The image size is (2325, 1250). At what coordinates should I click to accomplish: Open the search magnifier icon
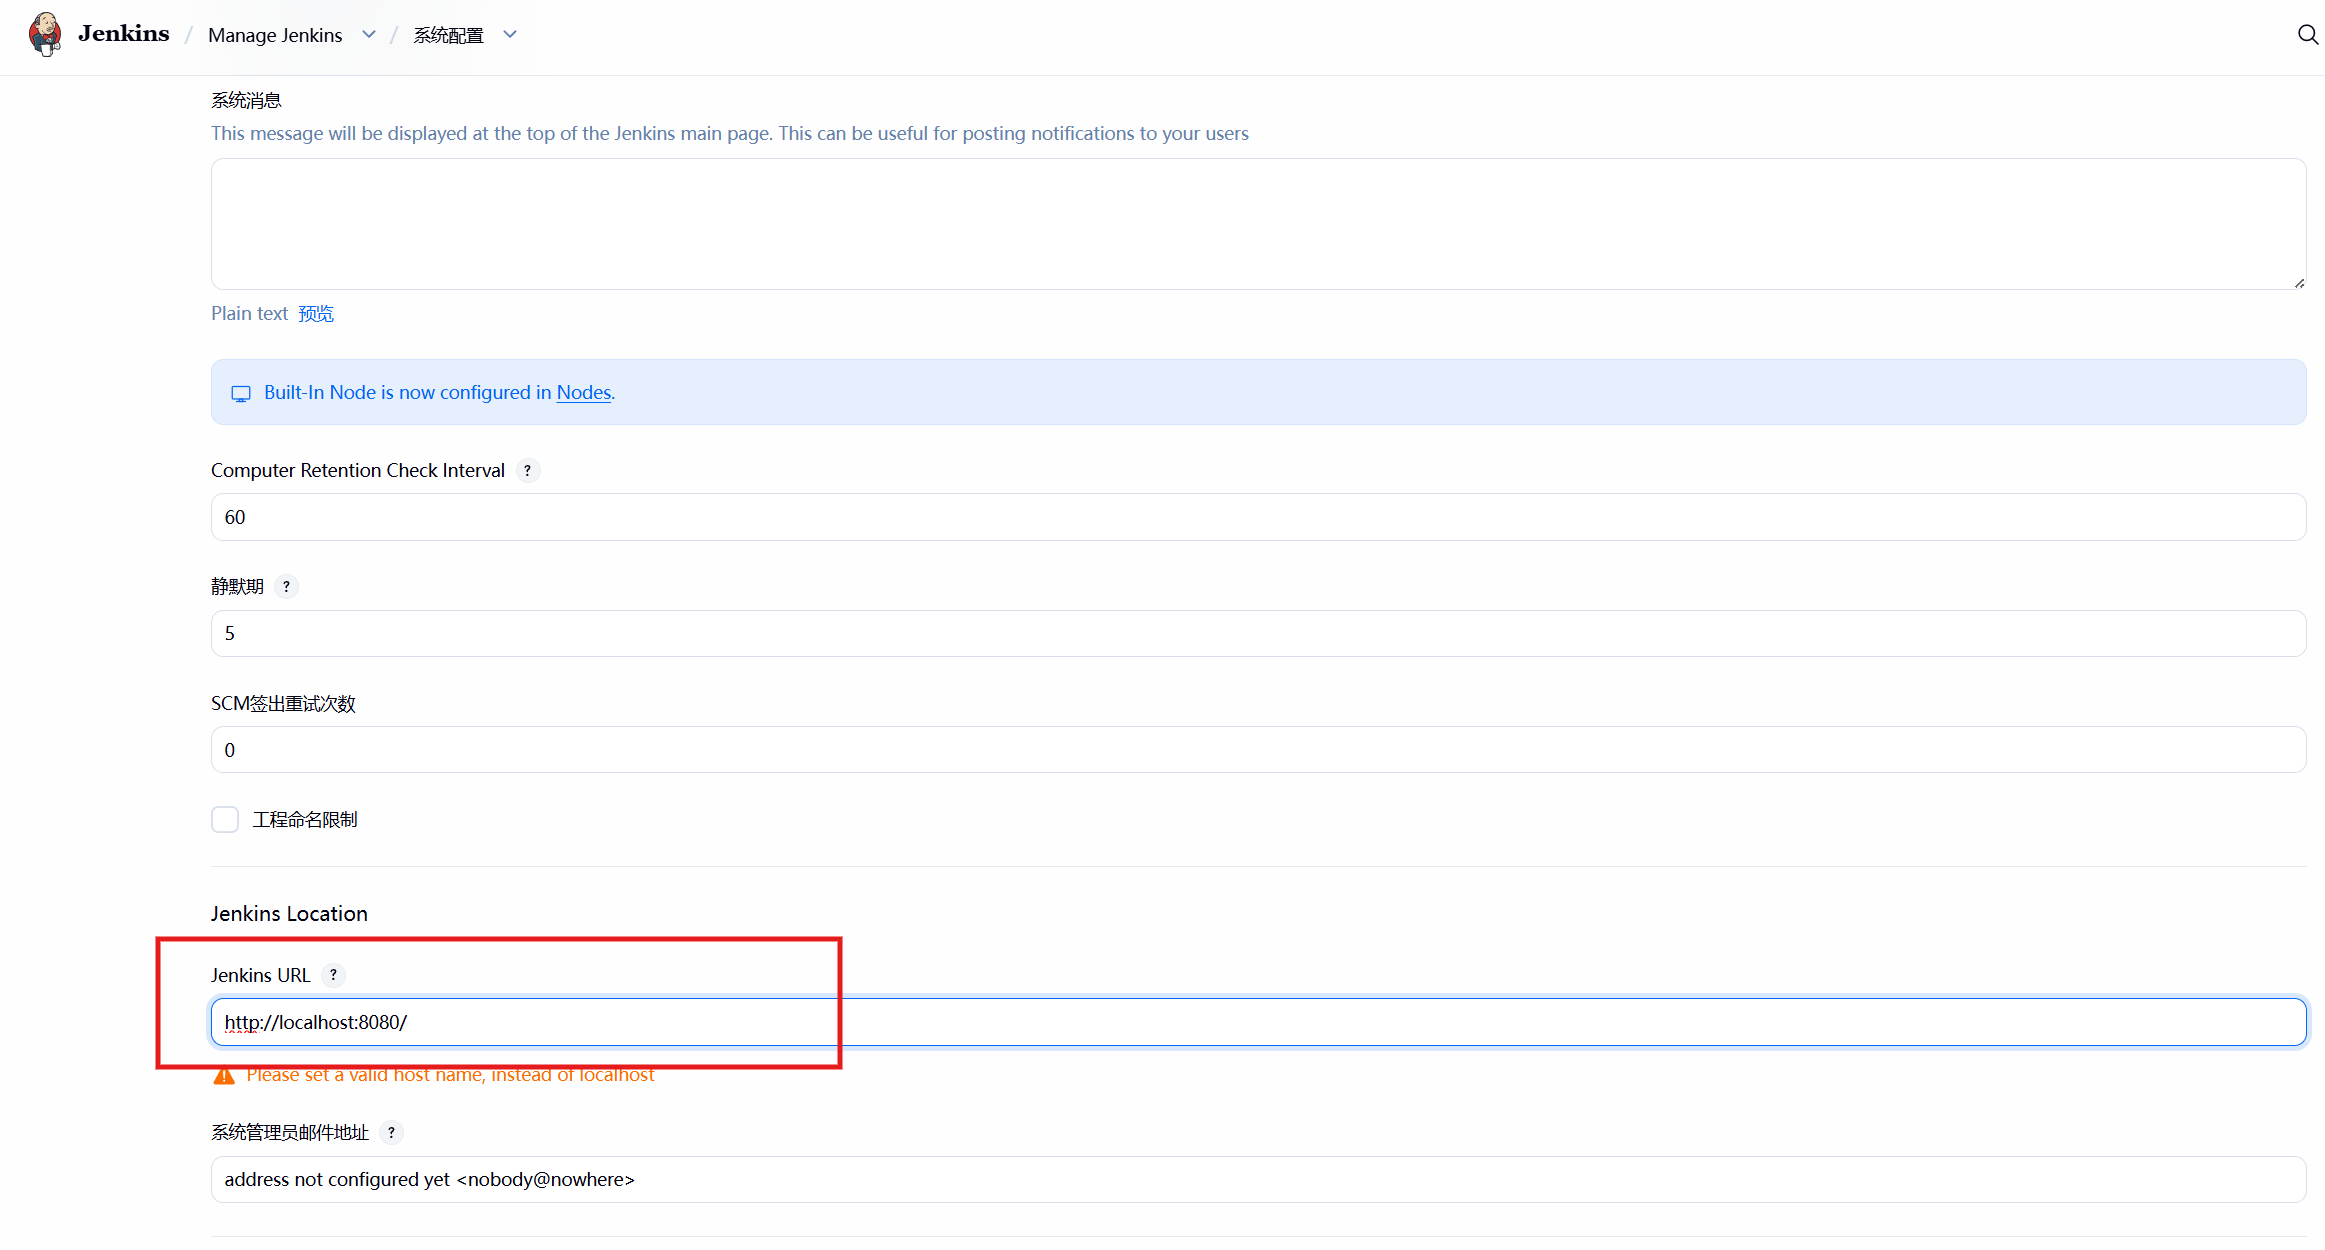pyautogui.click(x=2306, y=35)
